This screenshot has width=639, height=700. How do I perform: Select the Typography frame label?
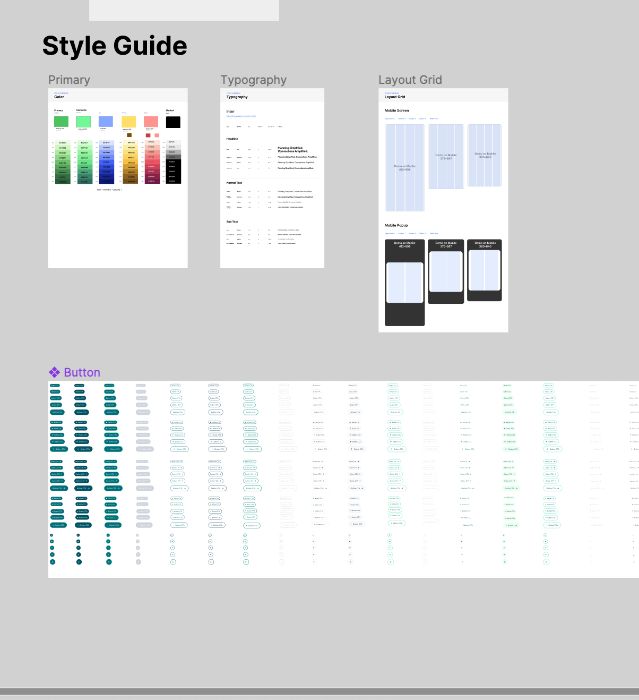[x=254, y=80]
